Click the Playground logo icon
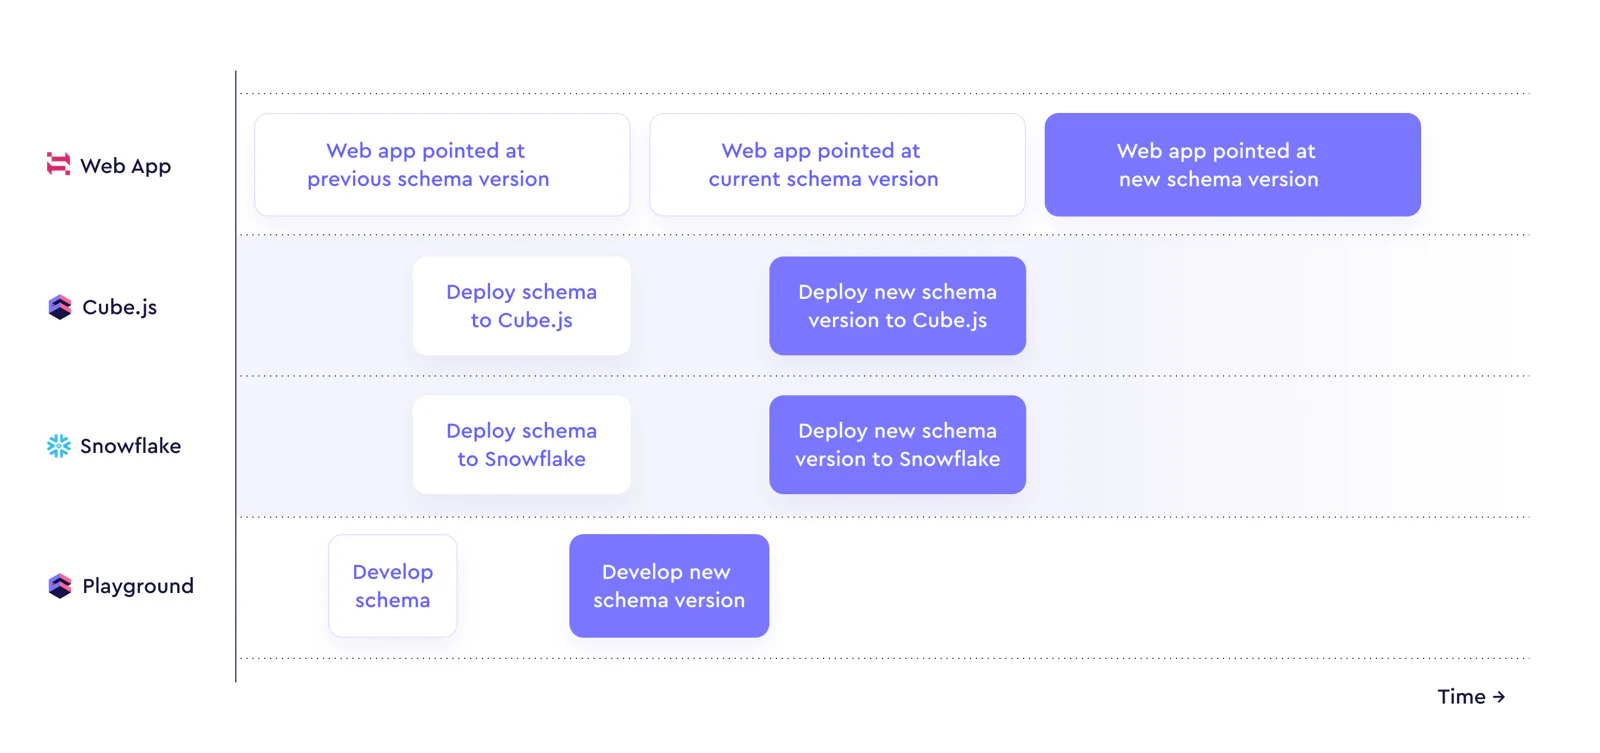 (x=60, y=586)
